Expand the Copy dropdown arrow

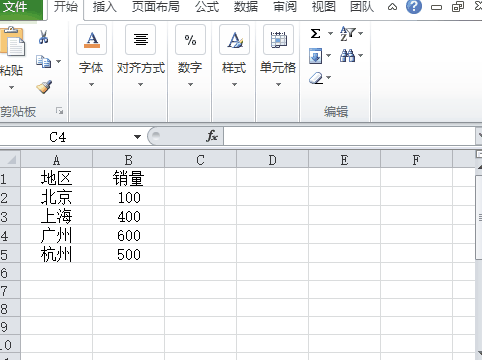(x=59, y=61)
